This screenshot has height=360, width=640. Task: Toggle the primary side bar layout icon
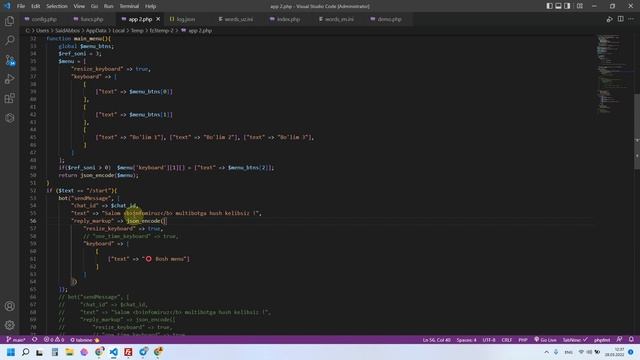tap(549, 6)
